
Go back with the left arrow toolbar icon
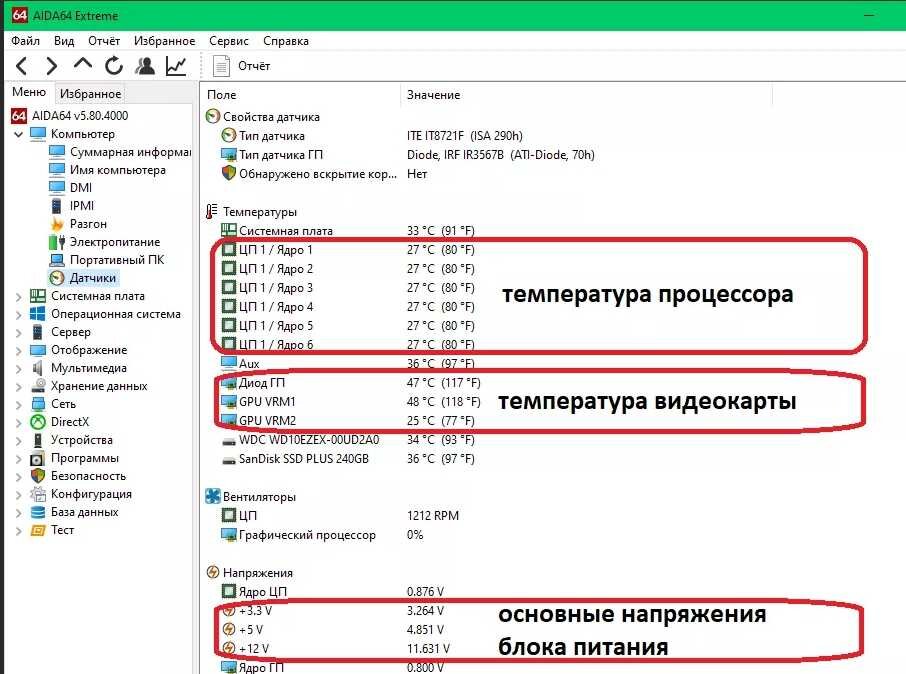pyautogui.click(x=21, y=66)
